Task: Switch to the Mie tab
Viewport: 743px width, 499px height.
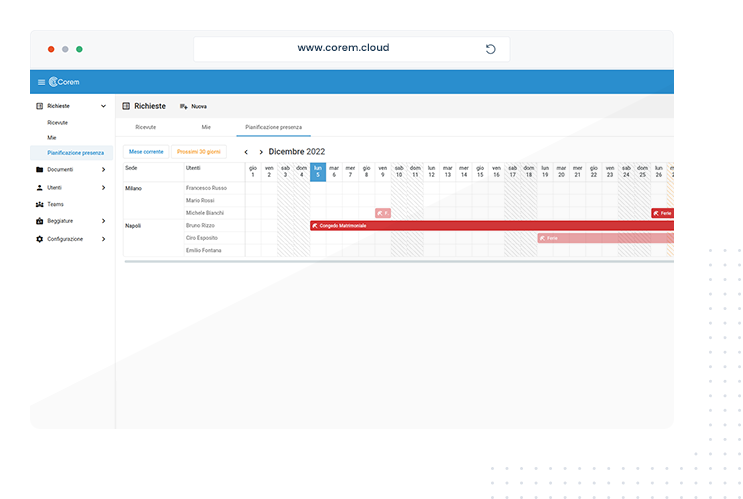Action: click(x=206, y=127)
